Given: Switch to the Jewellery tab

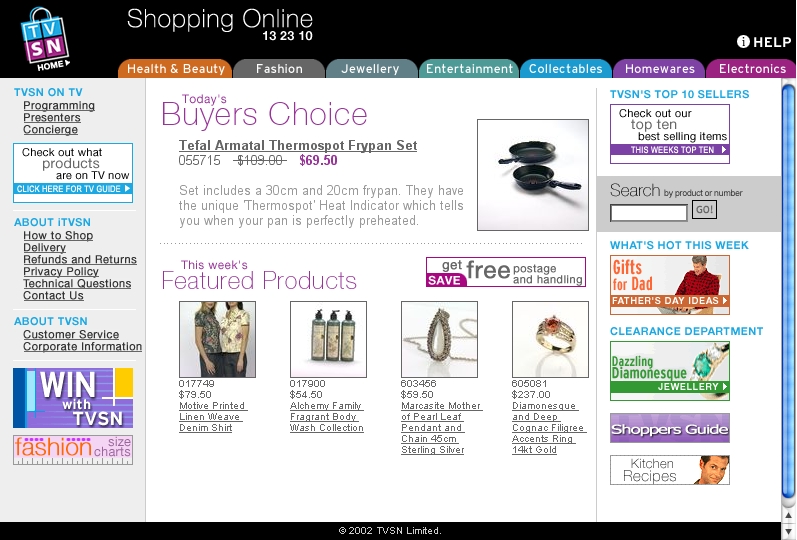Looking at the screenshot, I should click(x=371, y=69).
